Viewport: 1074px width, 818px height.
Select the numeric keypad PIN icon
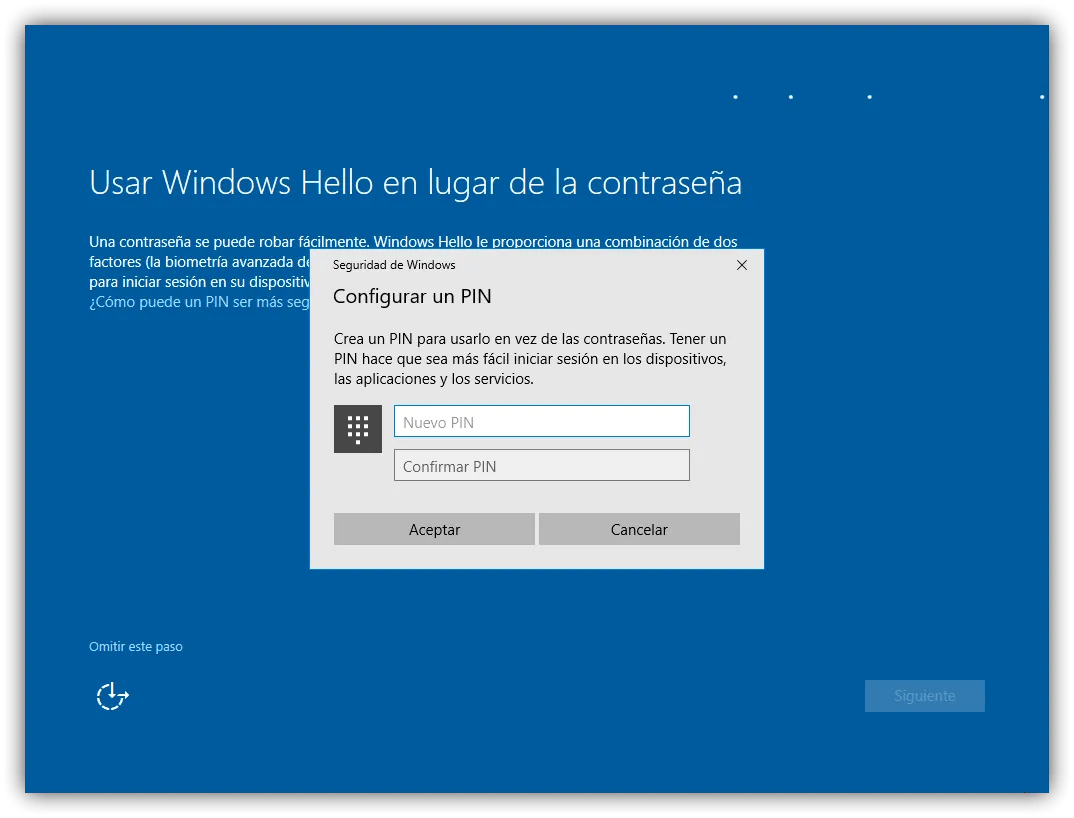[357, 428]
